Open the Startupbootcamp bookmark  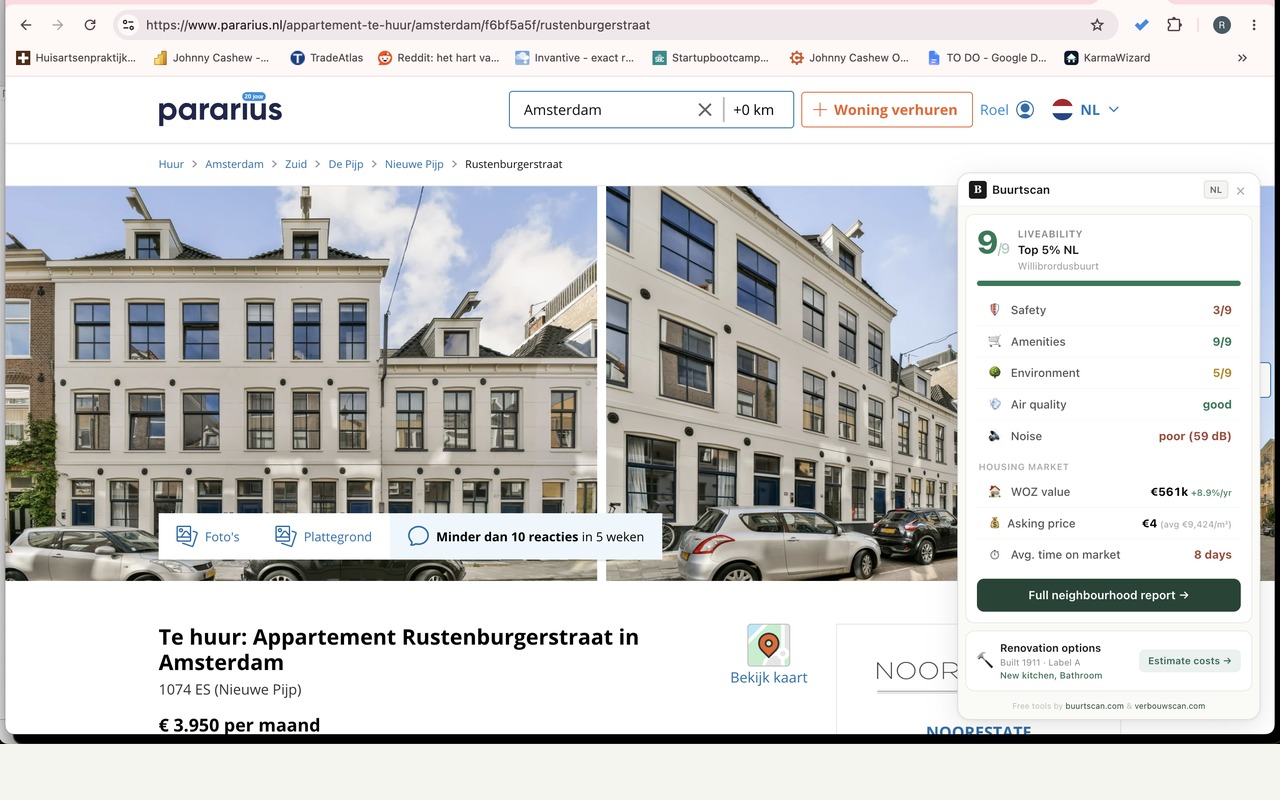coord(711,58)
